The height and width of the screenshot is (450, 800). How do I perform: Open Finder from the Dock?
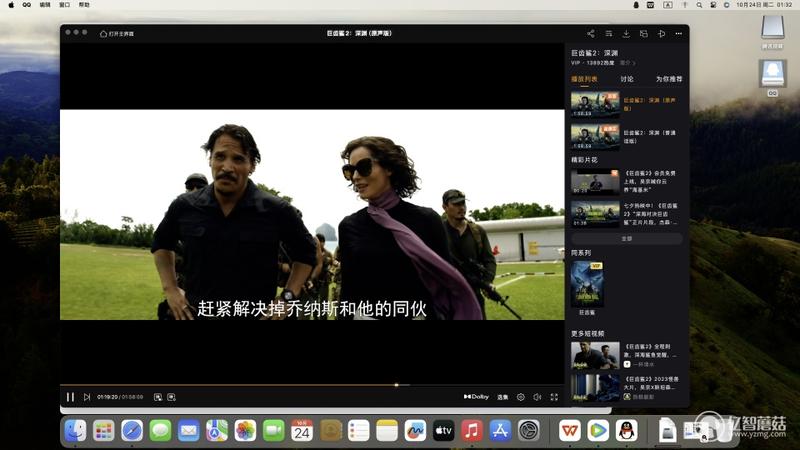coord(76,431)
